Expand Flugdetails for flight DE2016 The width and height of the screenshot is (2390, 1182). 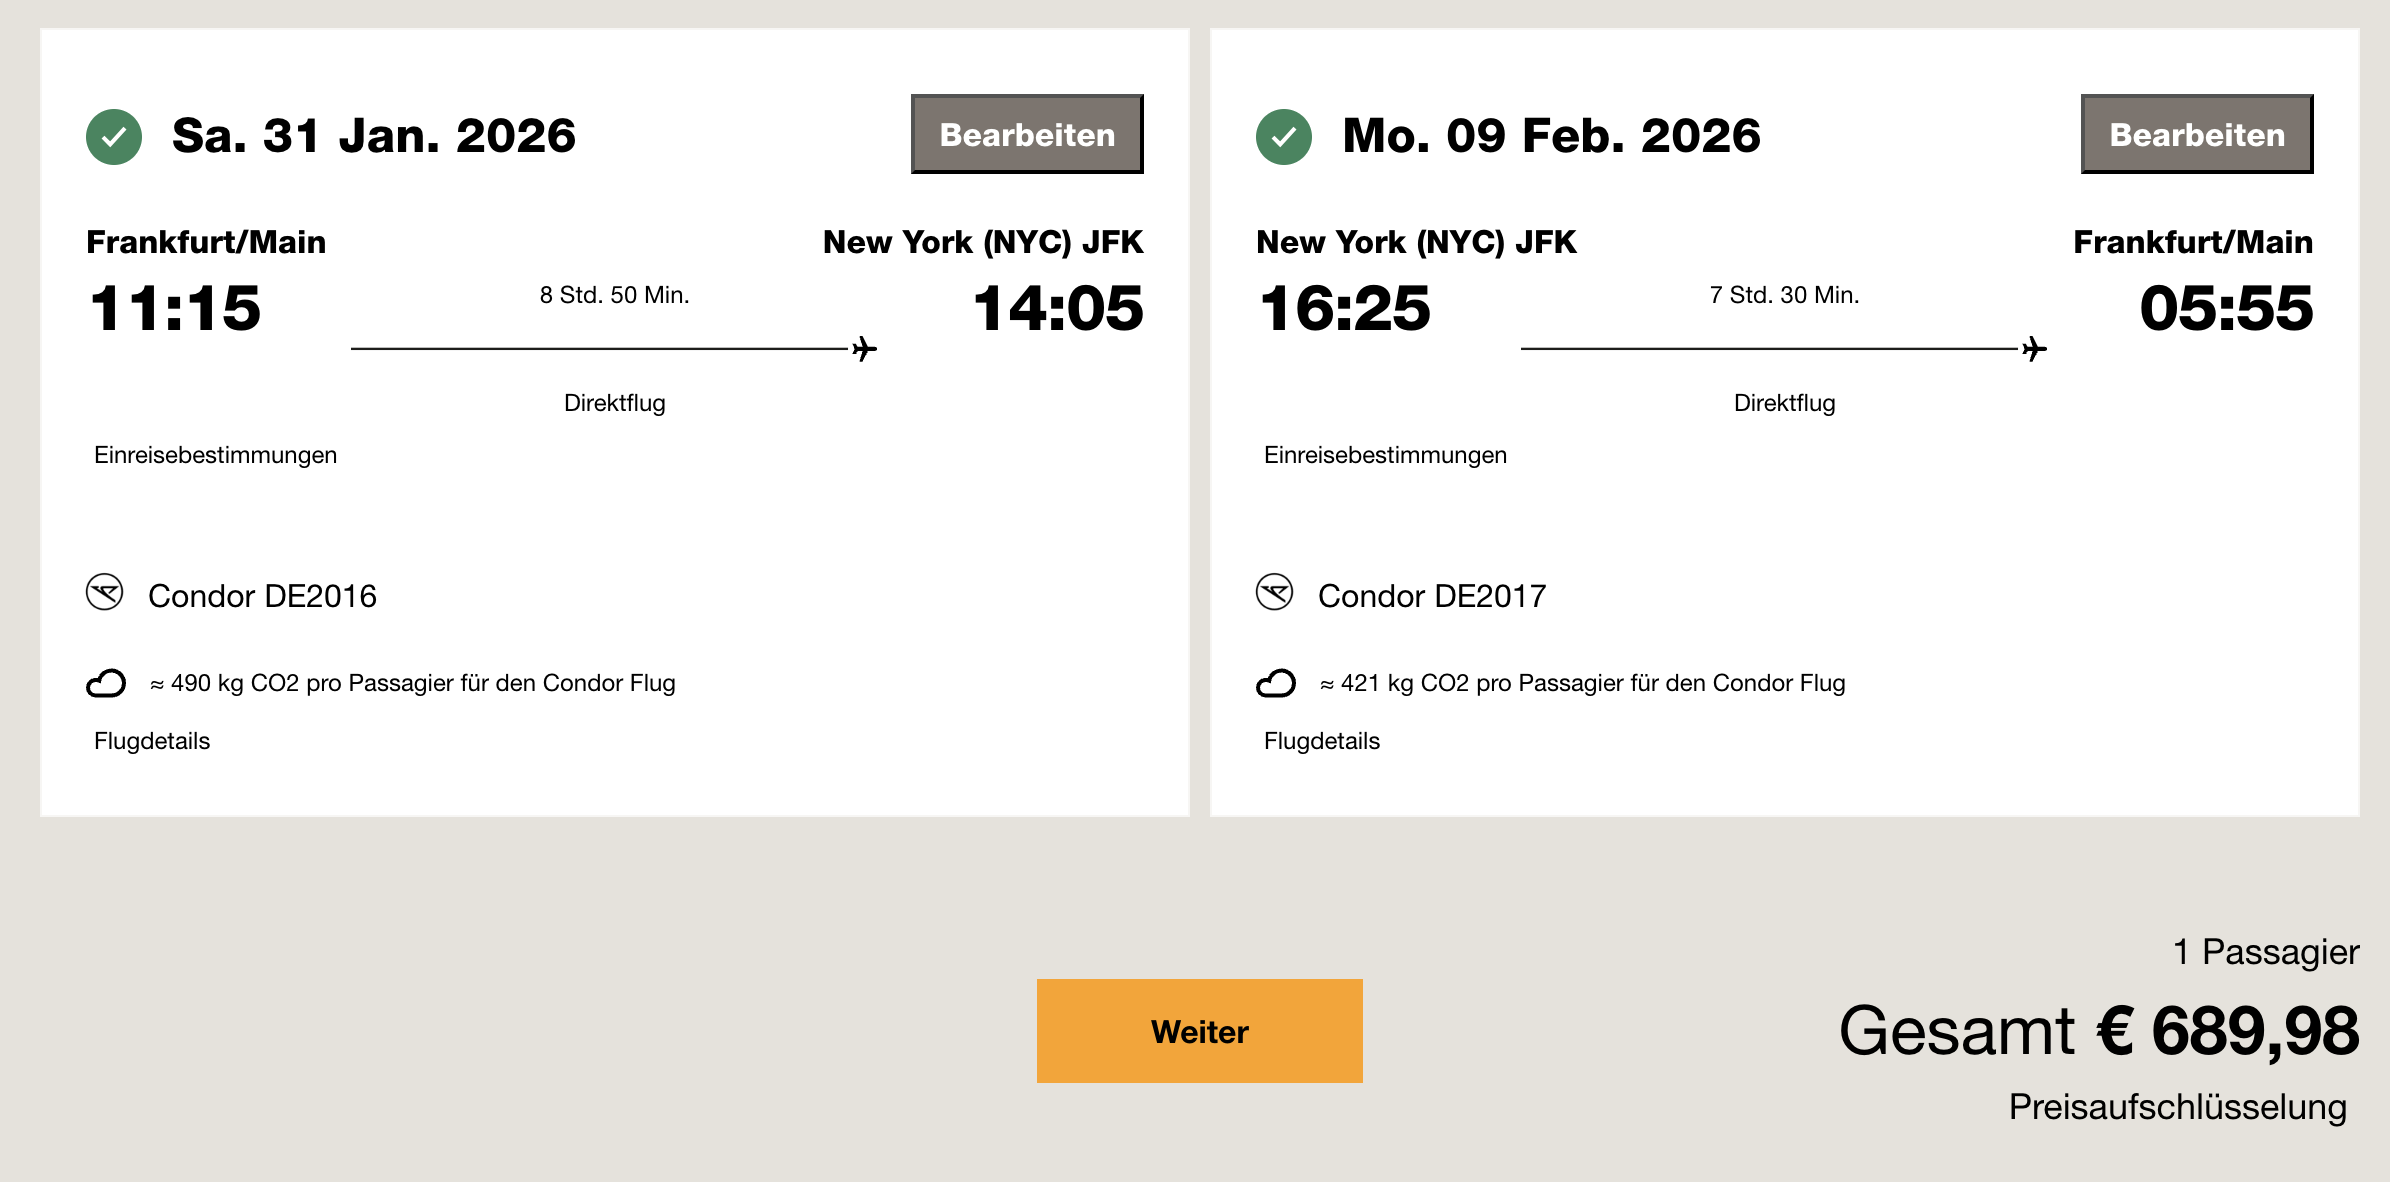pyautogui.click(x=152, y=741)
